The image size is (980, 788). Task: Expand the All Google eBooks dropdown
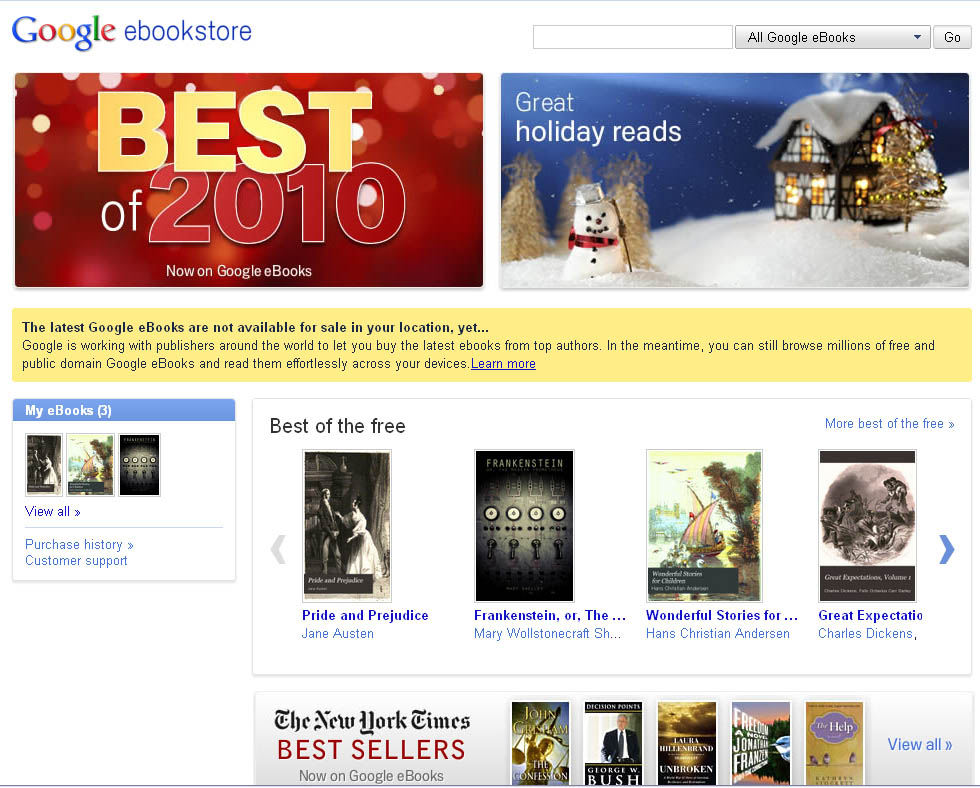pos(832,37)
